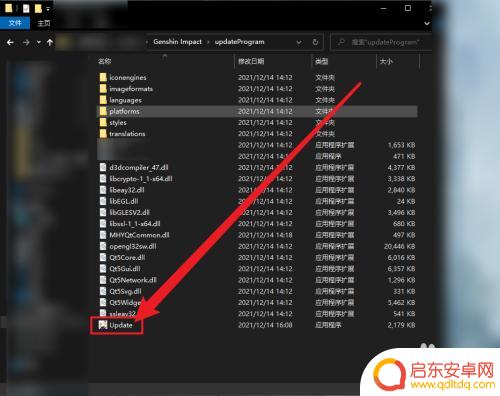Switch to the 主页 ribbon tab
This screenshot has height=396, width=500.
pyautogui.click(x=44, y=23)
